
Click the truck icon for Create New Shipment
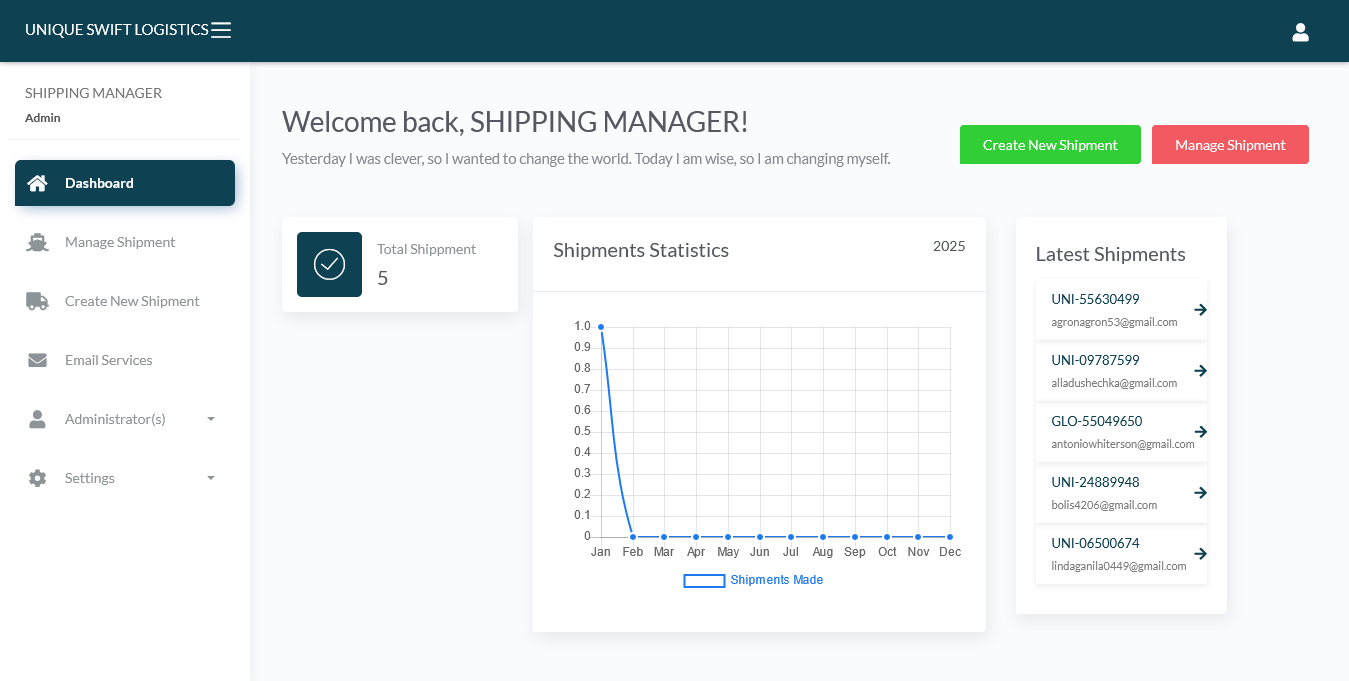tap(37, 301)
